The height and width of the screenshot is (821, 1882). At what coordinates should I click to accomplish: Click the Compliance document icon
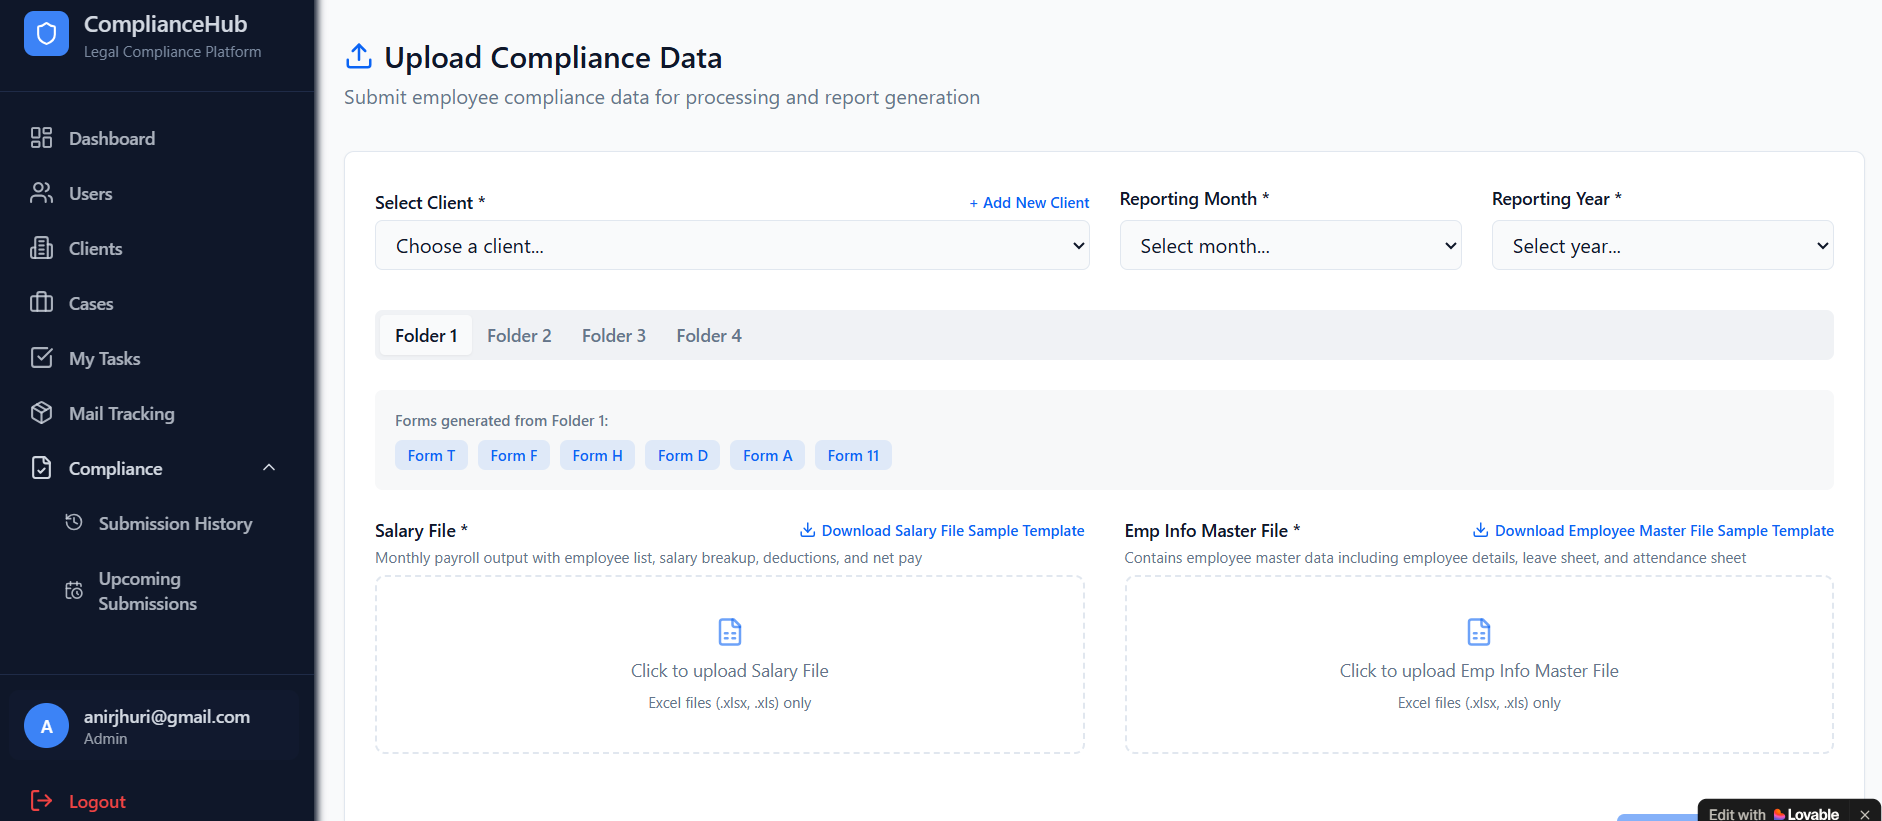point(41,468)
